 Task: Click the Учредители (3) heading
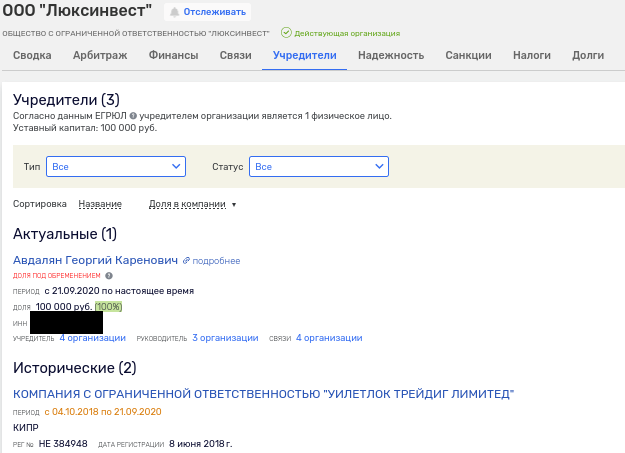[x=66, y=100]
